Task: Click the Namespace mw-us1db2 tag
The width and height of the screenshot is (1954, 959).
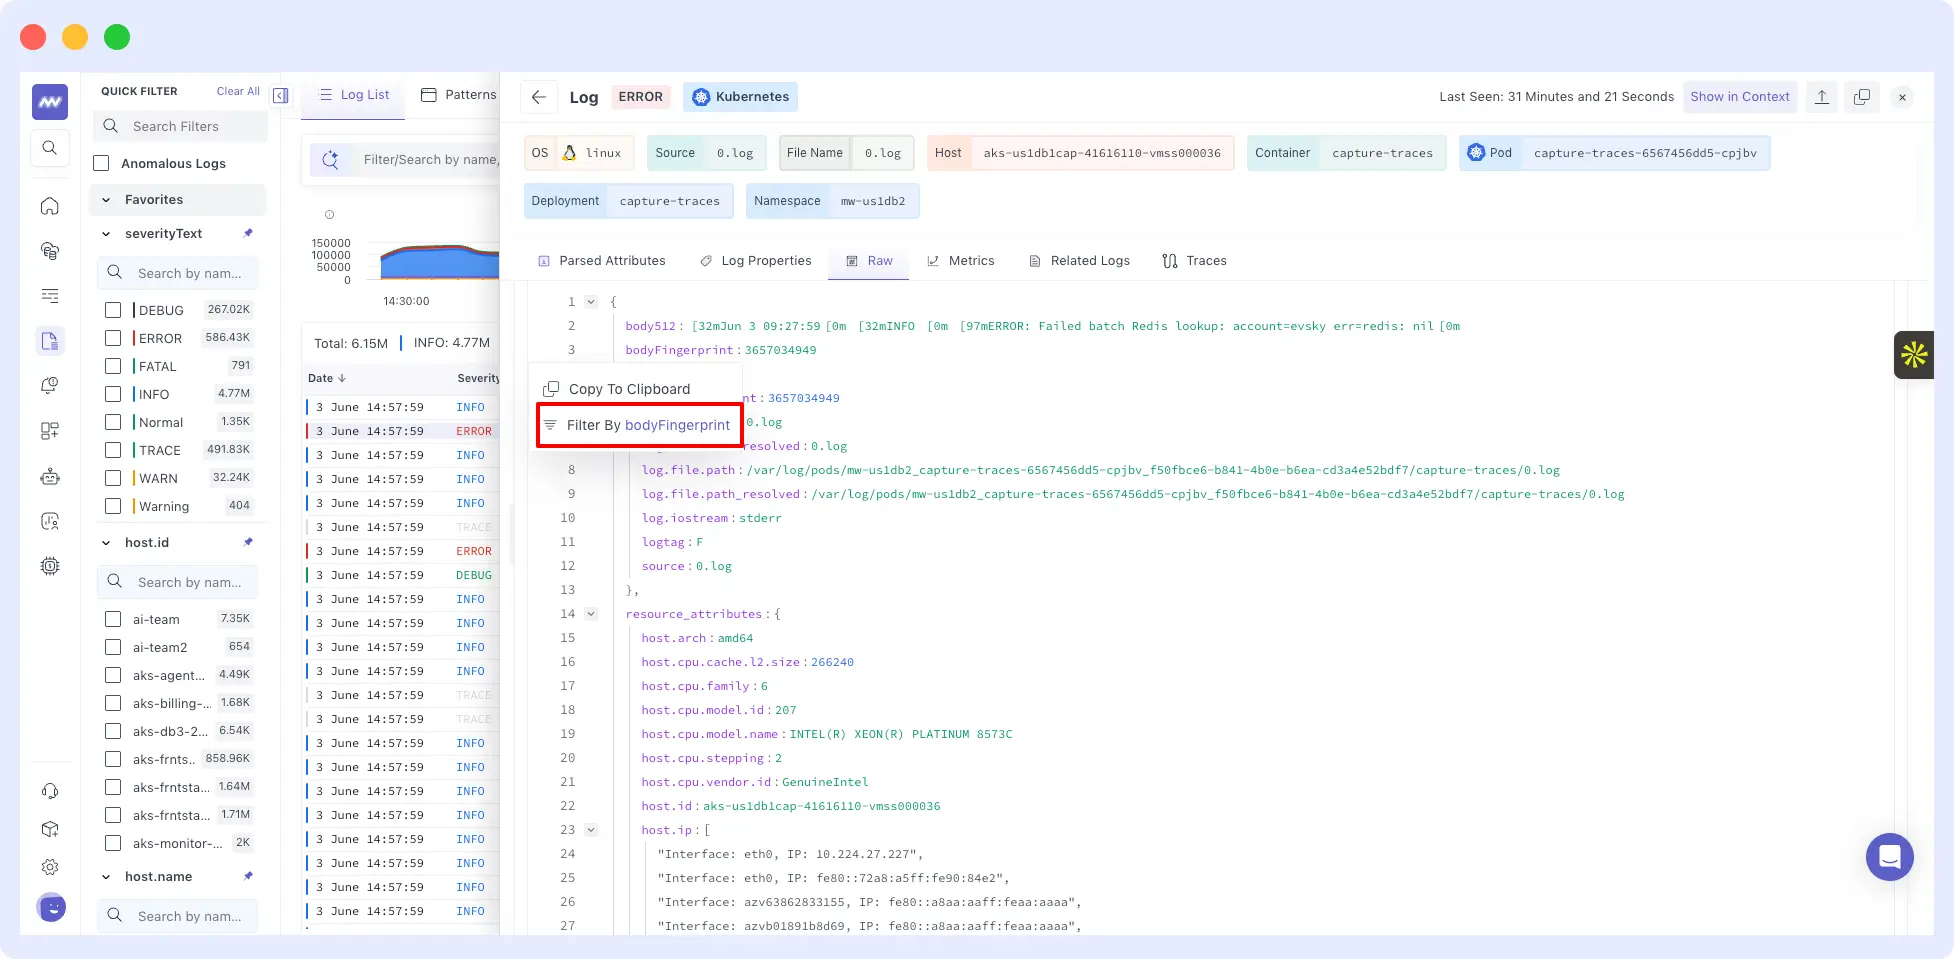Action: click(832, 201)
